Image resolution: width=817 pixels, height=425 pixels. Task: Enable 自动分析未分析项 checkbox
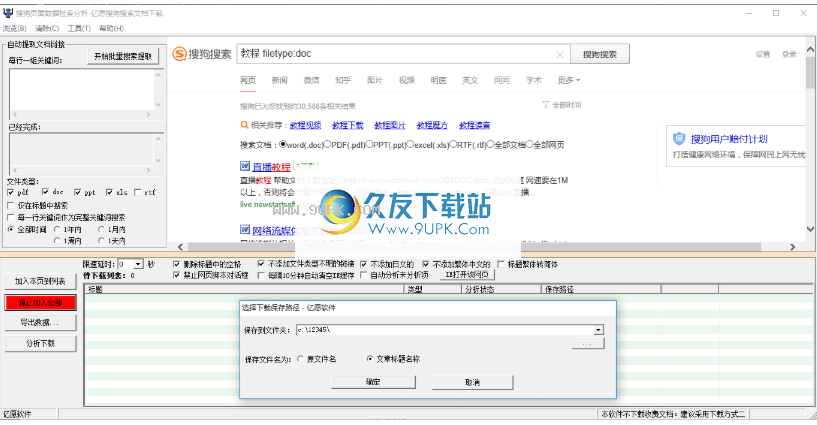(x=364, y=275)
